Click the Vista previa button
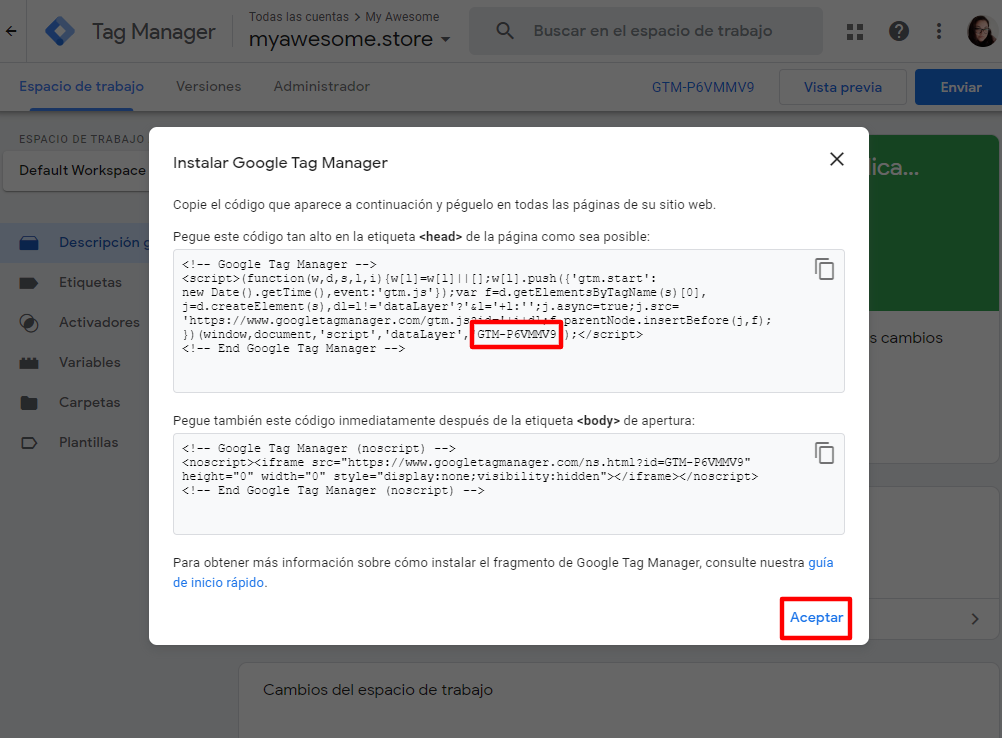 click(842, 87)
